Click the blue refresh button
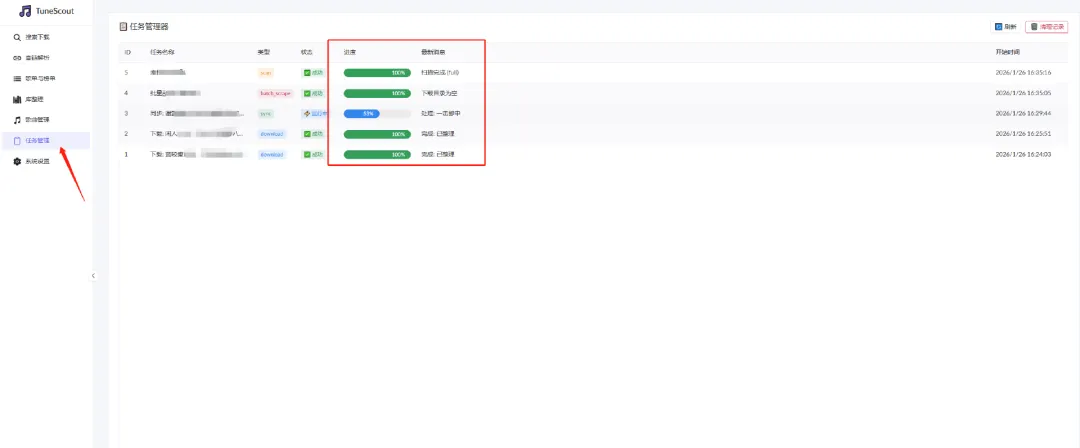The width and height of the screenshot is (1080, 448). (x=1006, y=27)
